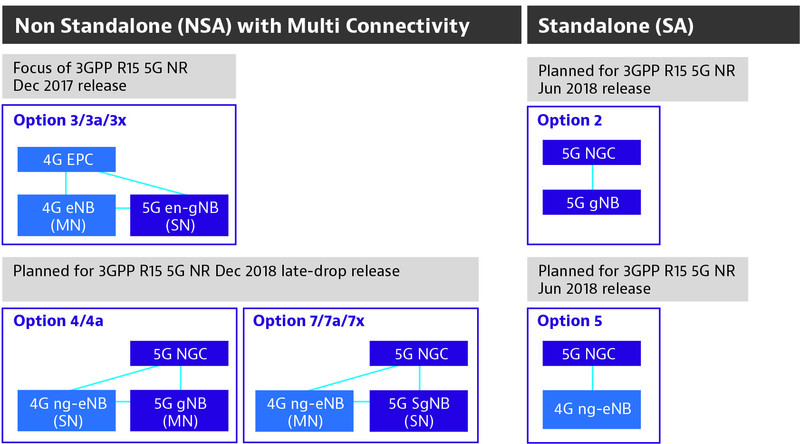Click the Option 4/4a heading
This screenshot has height=444, width=800.
pyautogui.click(x=58, y=321)
